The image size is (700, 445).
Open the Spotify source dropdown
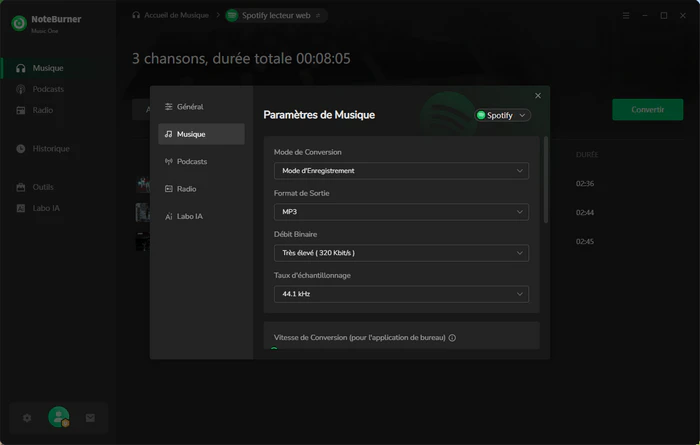coord(502,116)
